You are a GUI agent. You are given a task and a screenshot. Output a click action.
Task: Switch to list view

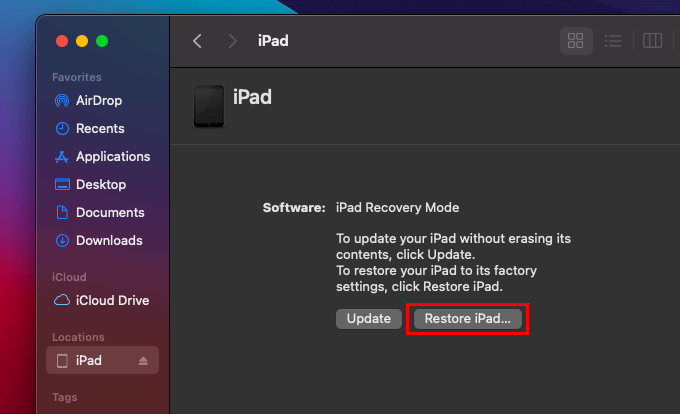pos(613,41)
